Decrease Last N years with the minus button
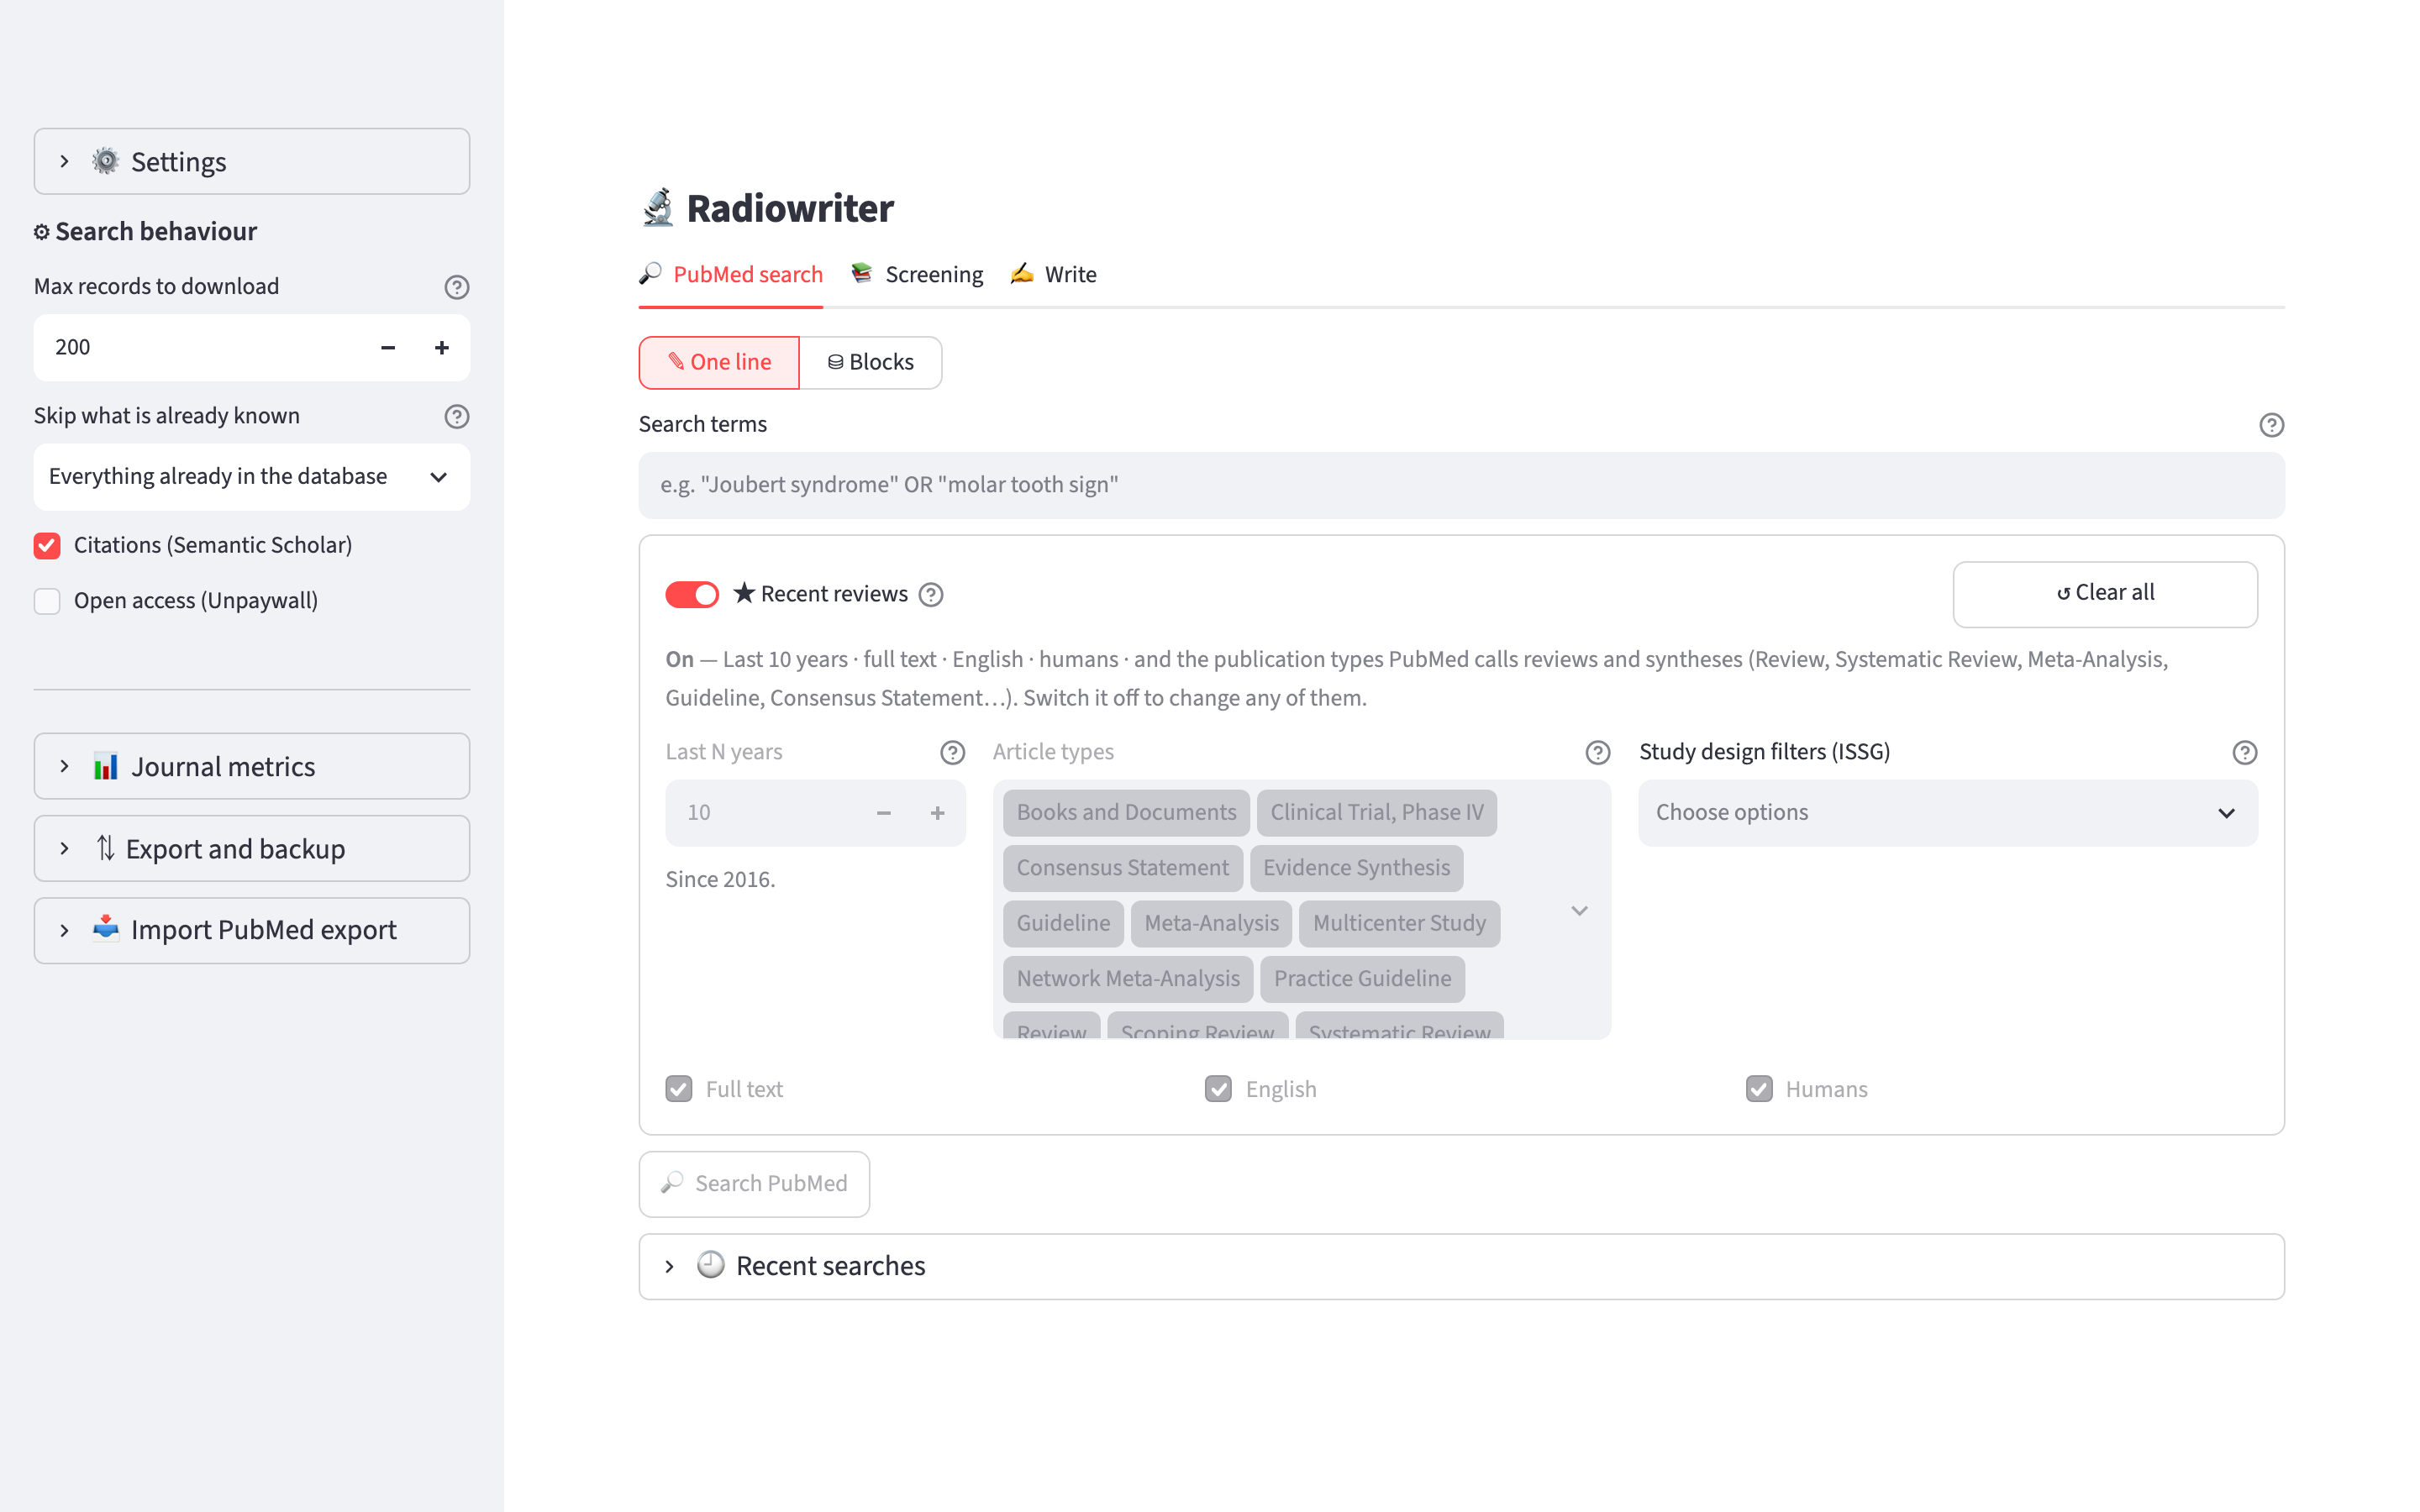This screenshot has height=1512, width=2420. [883, 813]
